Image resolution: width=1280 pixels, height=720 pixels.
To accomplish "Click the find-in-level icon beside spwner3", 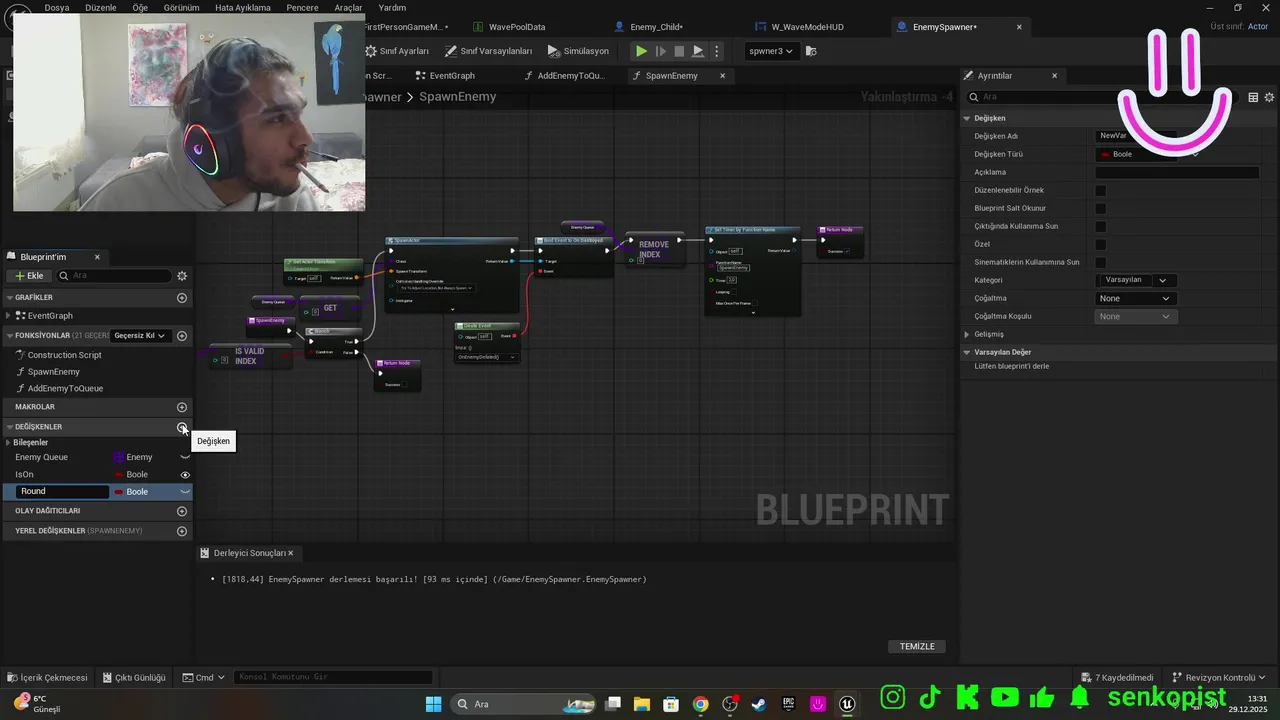I will pos(811,51).
